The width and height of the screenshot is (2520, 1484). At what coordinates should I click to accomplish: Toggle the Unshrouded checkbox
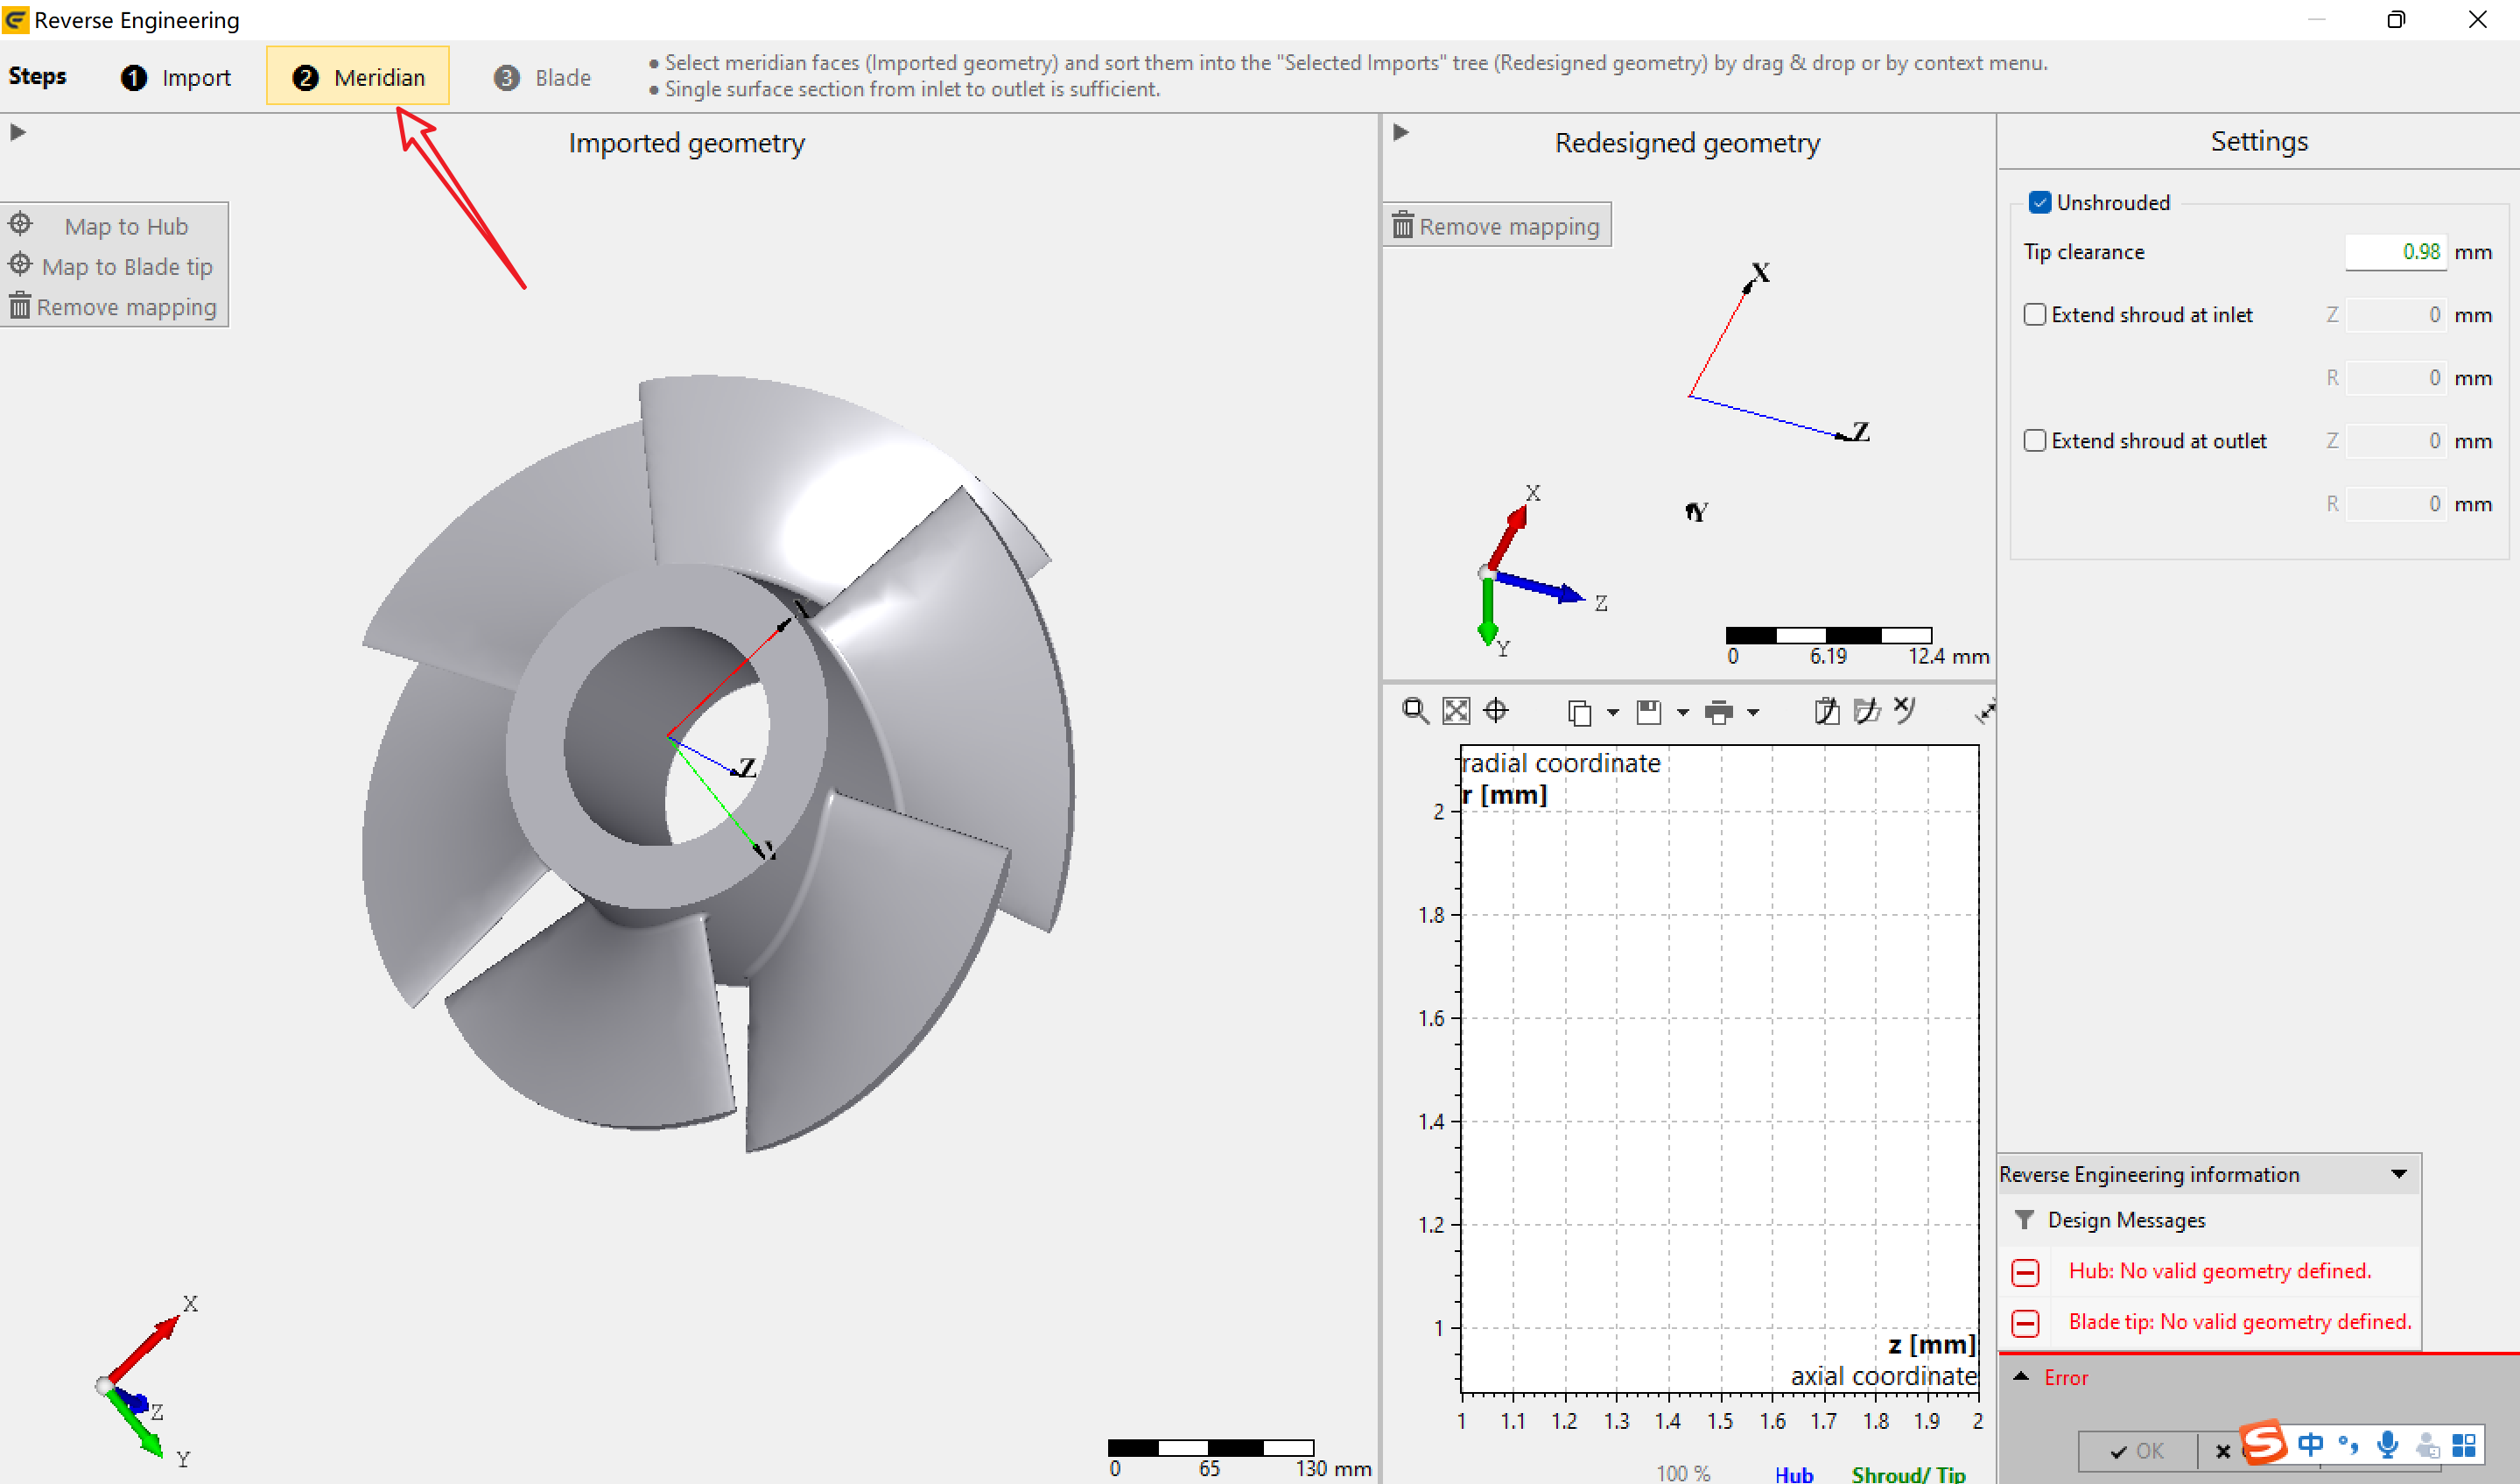tap(2040, 202)
